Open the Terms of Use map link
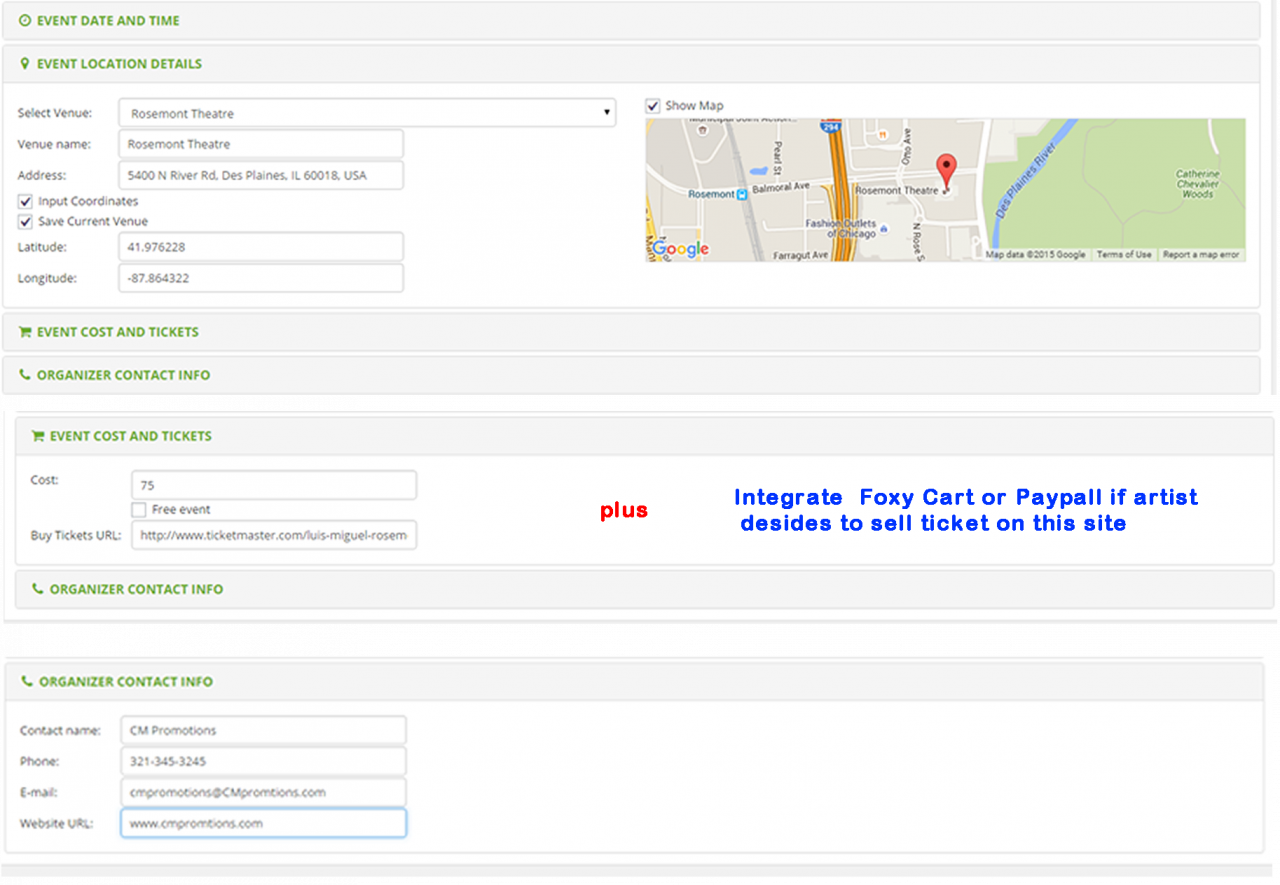The width and height of the screenshot is (1280, 885). (1123, 255)
